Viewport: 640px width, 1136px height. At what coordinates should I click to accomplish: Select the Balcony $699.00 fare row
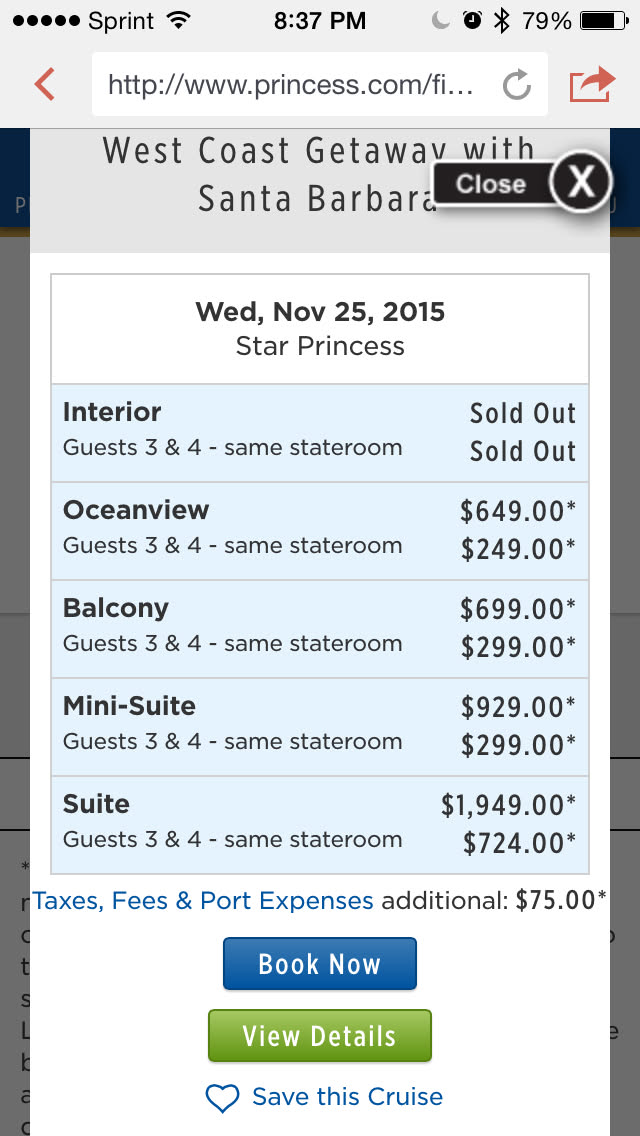pos(320,629)
